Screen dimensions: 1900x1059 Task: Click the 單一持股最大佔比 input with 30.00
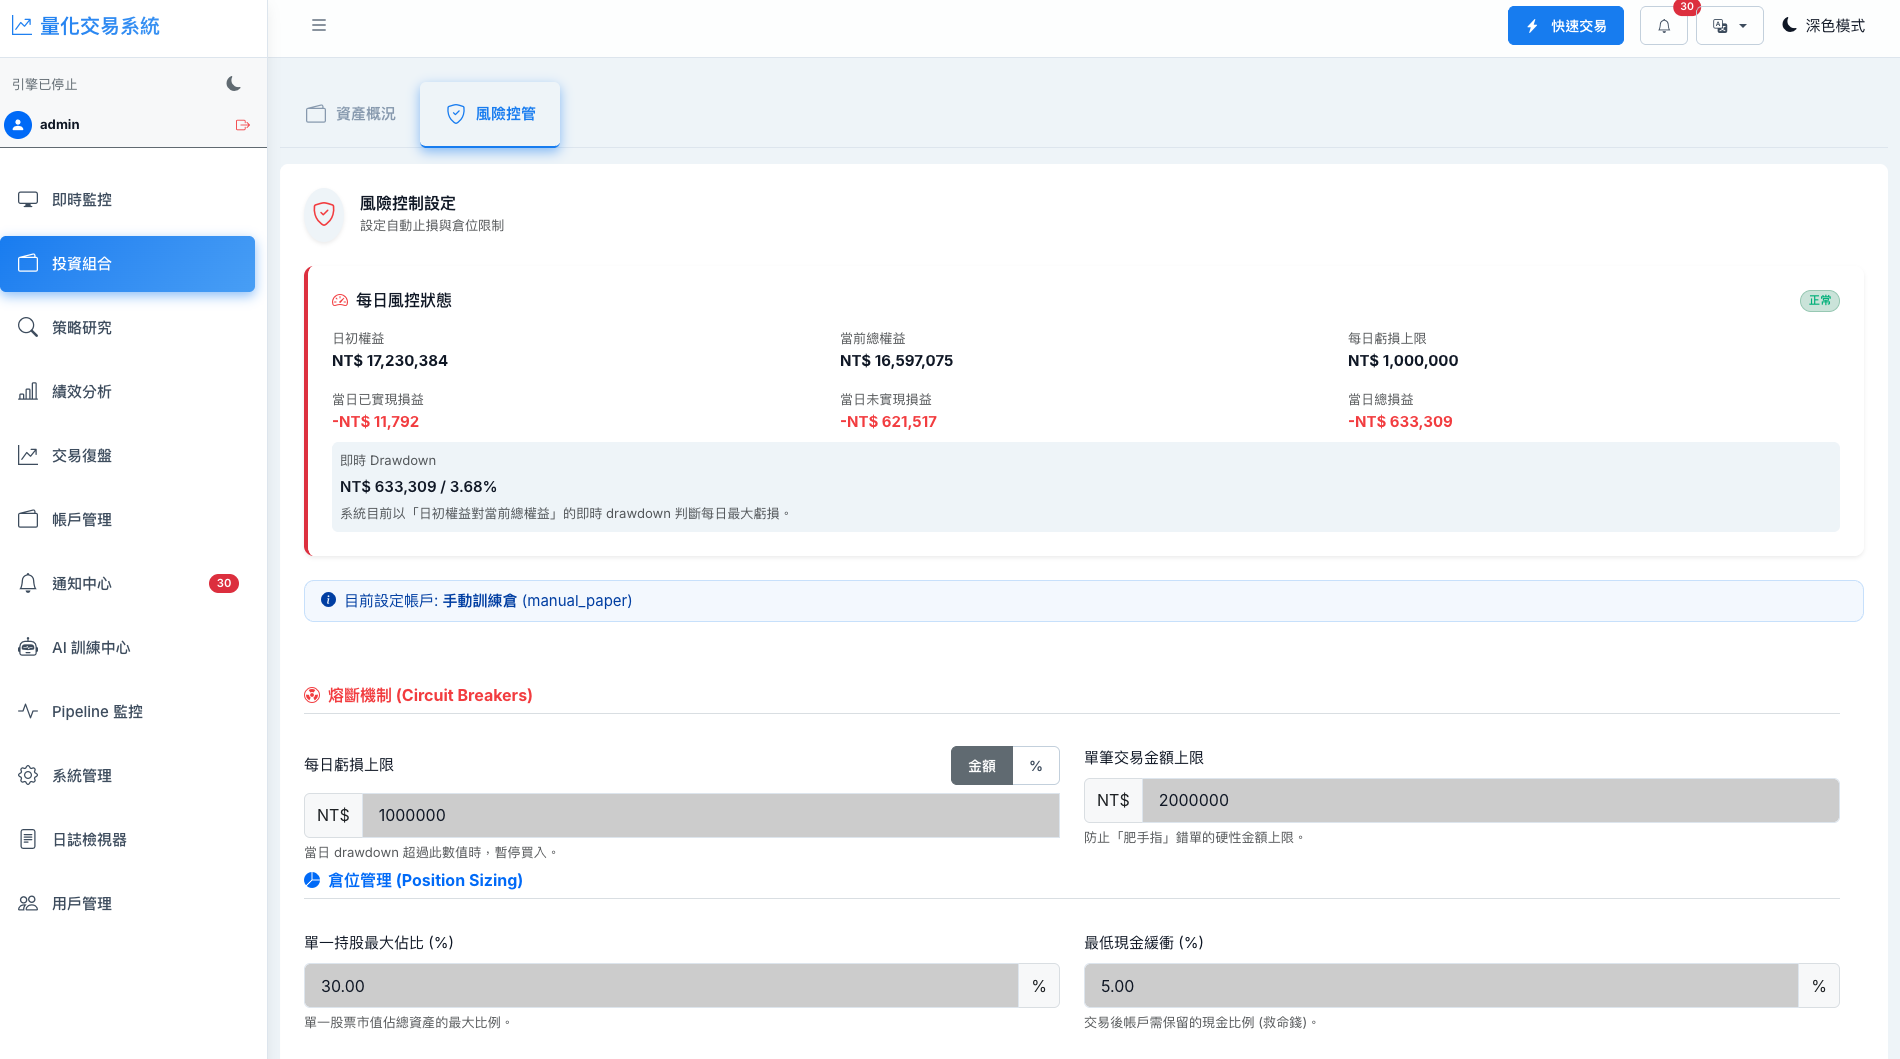click(x=661, y=986)
